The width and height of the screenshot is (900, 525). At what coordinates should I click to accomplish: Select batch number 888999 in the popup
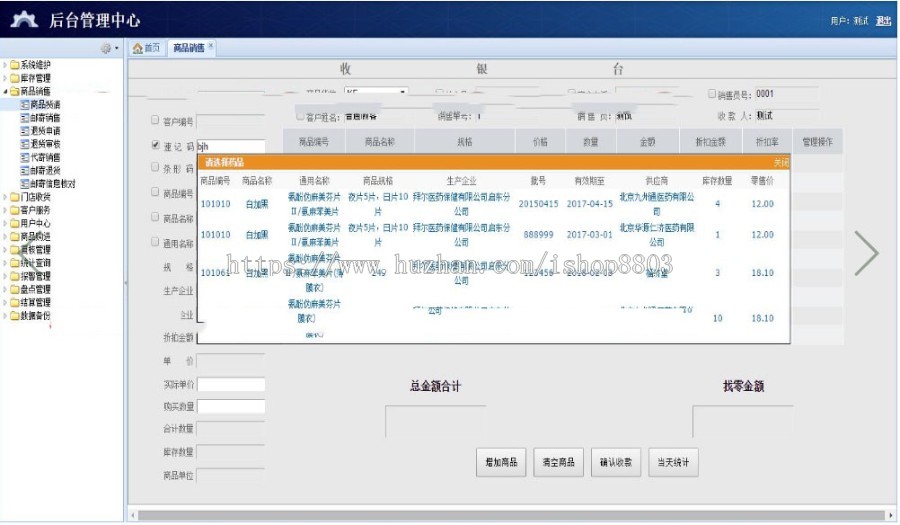pos(538,235)
